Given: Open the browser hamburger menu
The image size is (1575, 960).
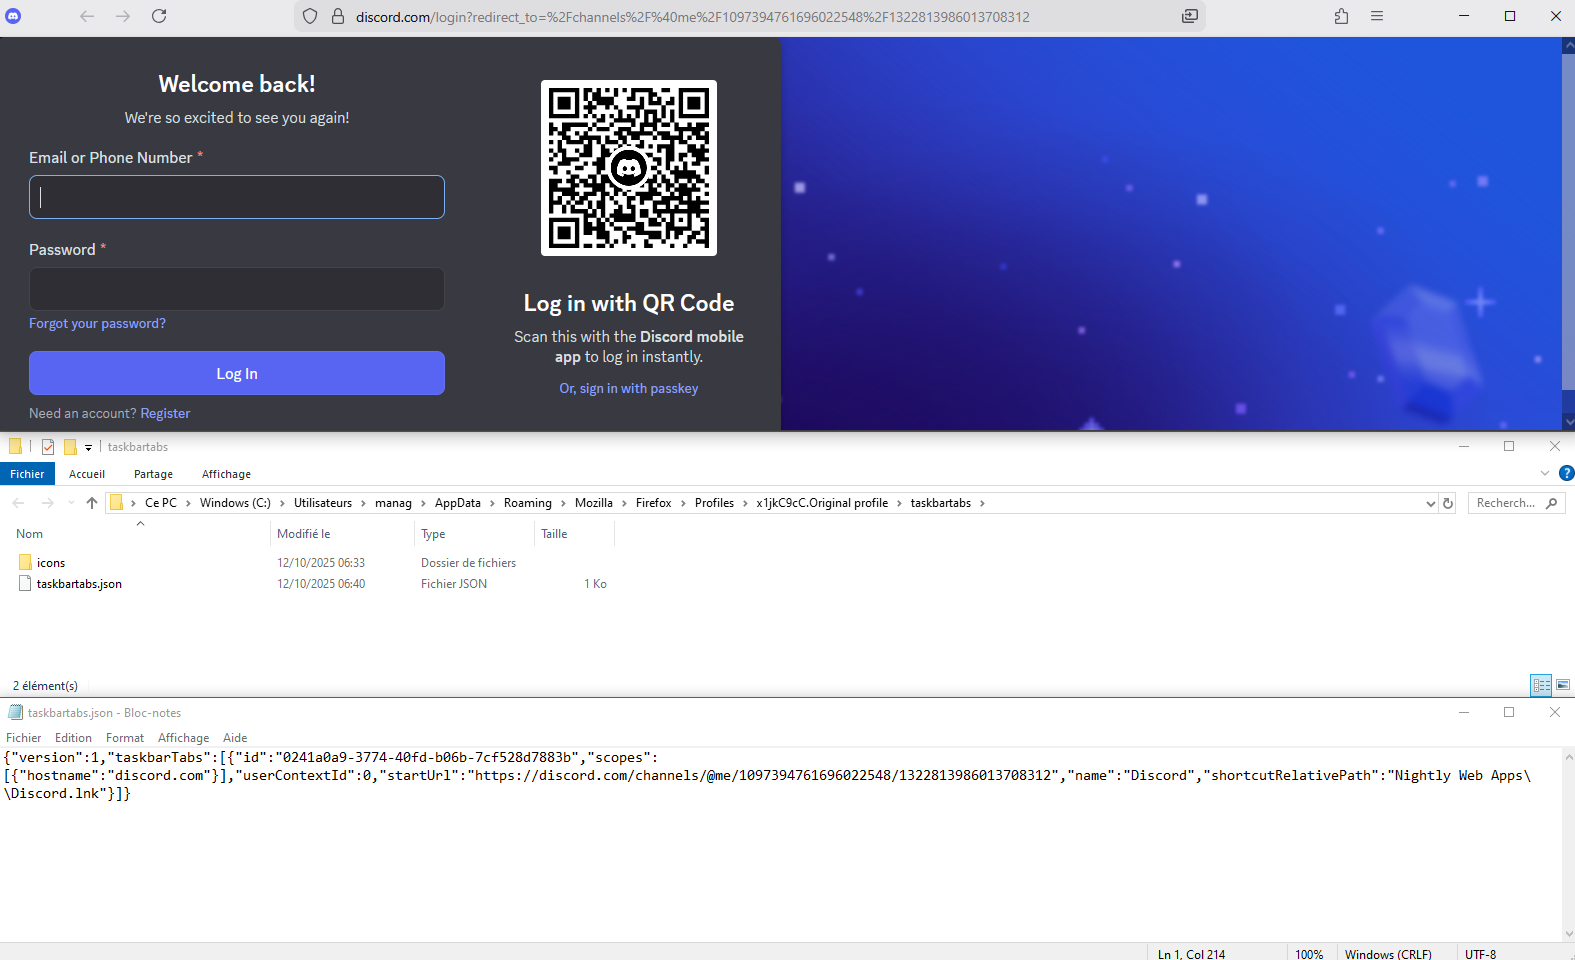Looking at the screenshot, I should (x=1377, y=16).
